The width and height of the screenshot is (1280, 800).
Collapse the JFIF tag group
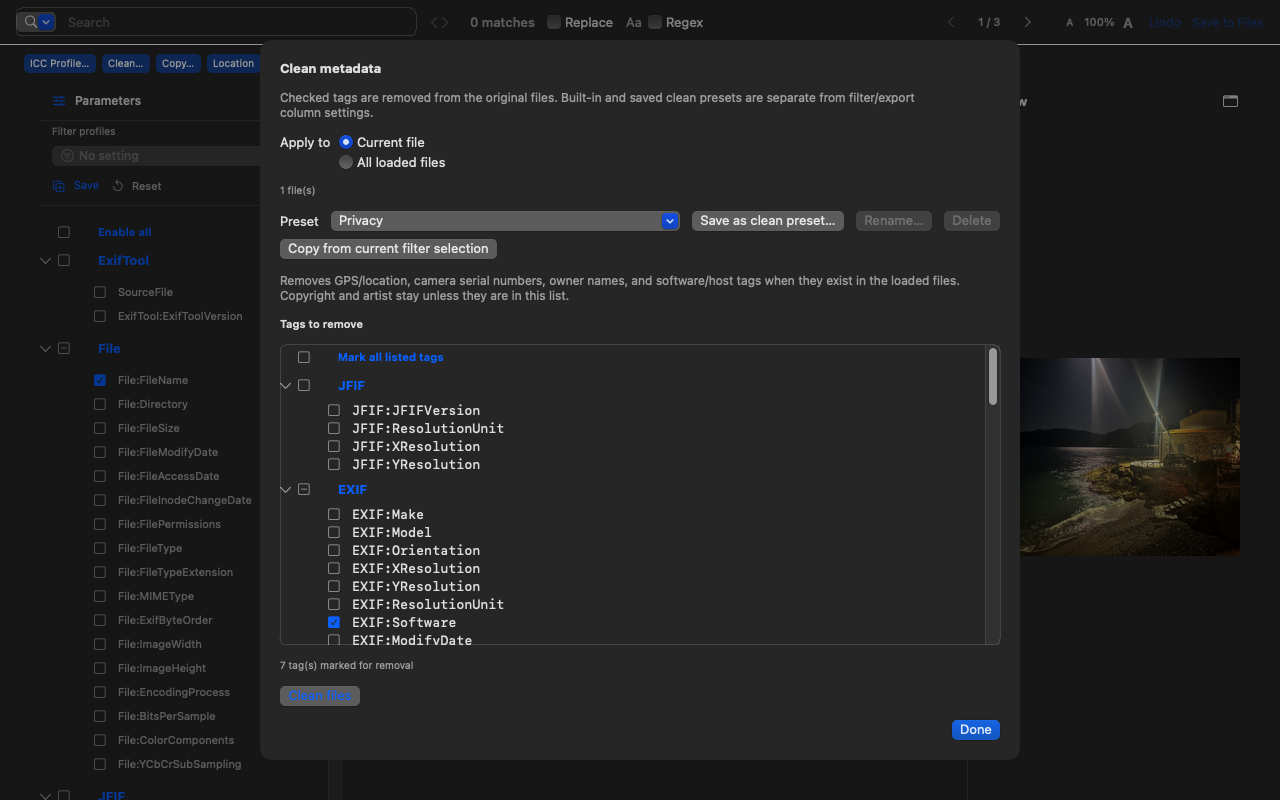(286, 385)
